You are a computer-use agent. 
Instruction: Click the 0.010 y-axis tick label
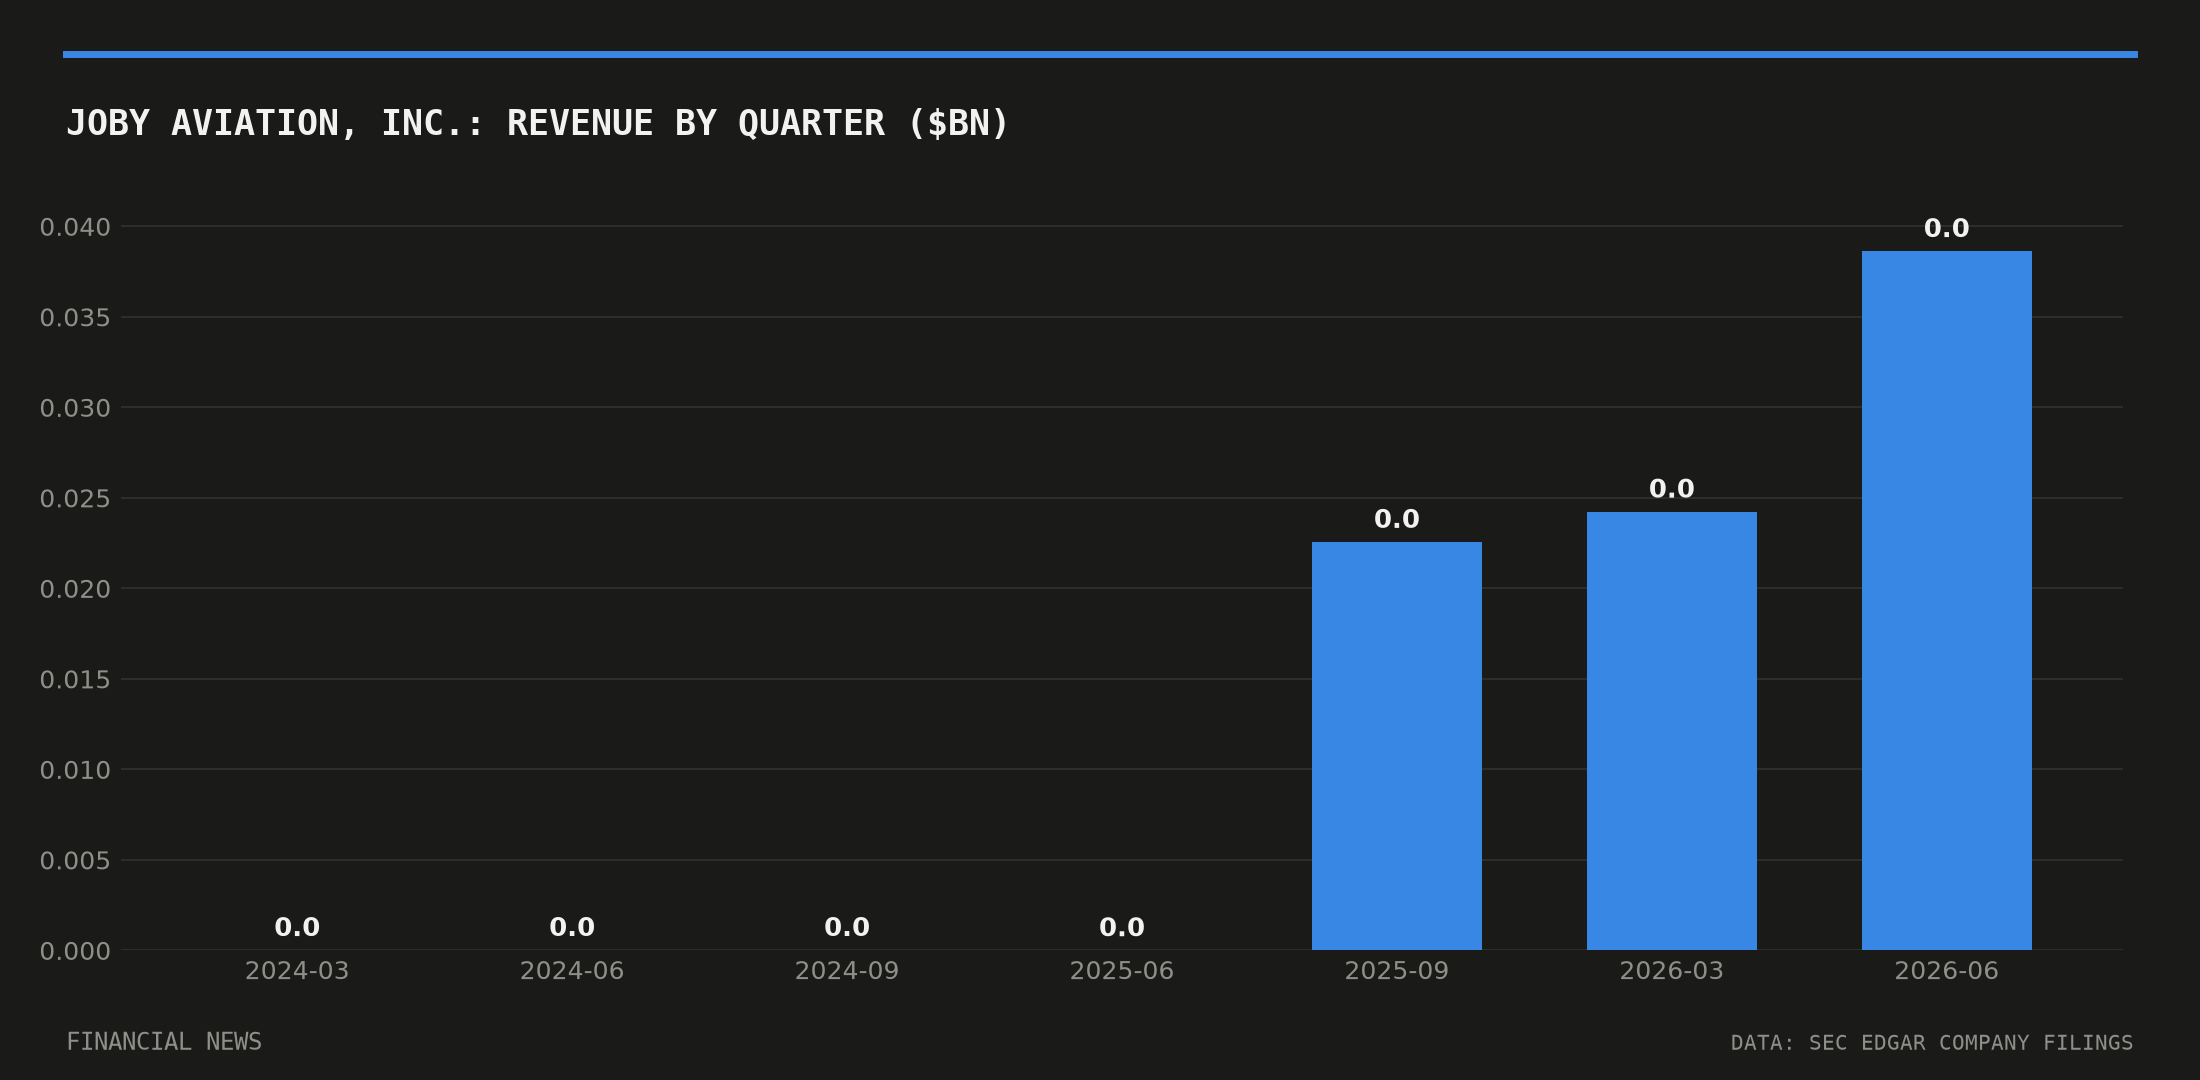(x=75, y=771)
